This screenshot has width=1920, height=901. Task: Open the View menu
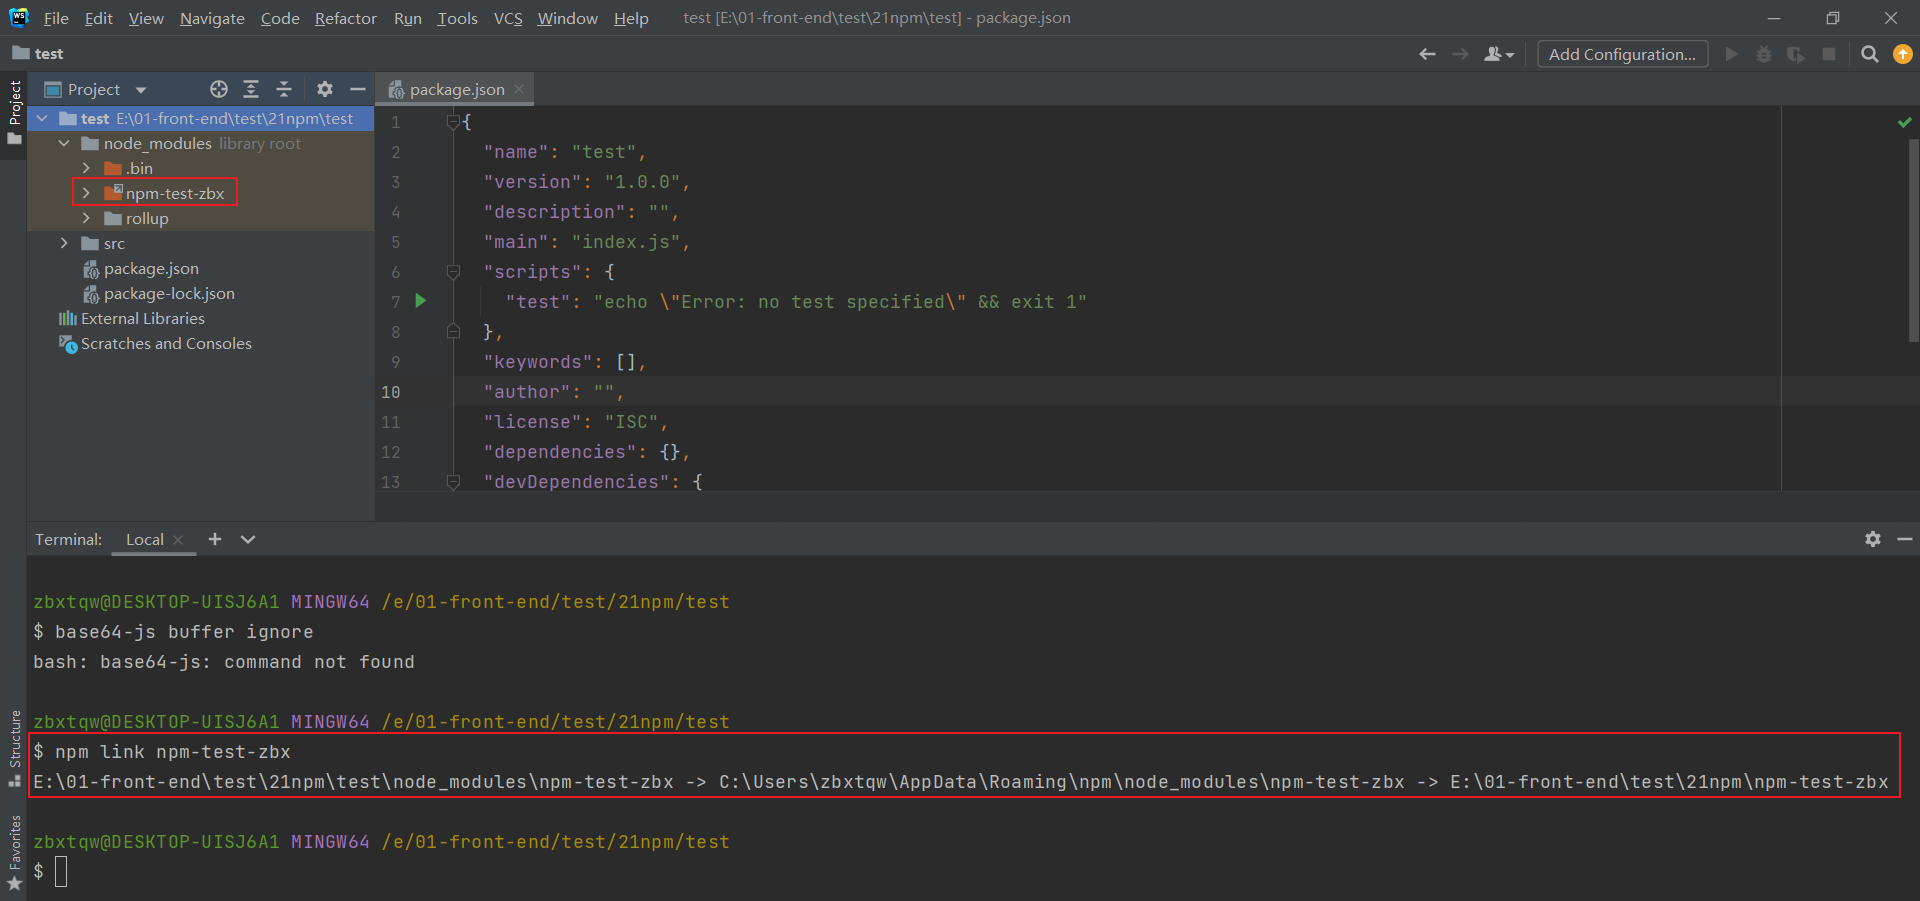click(146, 18)
